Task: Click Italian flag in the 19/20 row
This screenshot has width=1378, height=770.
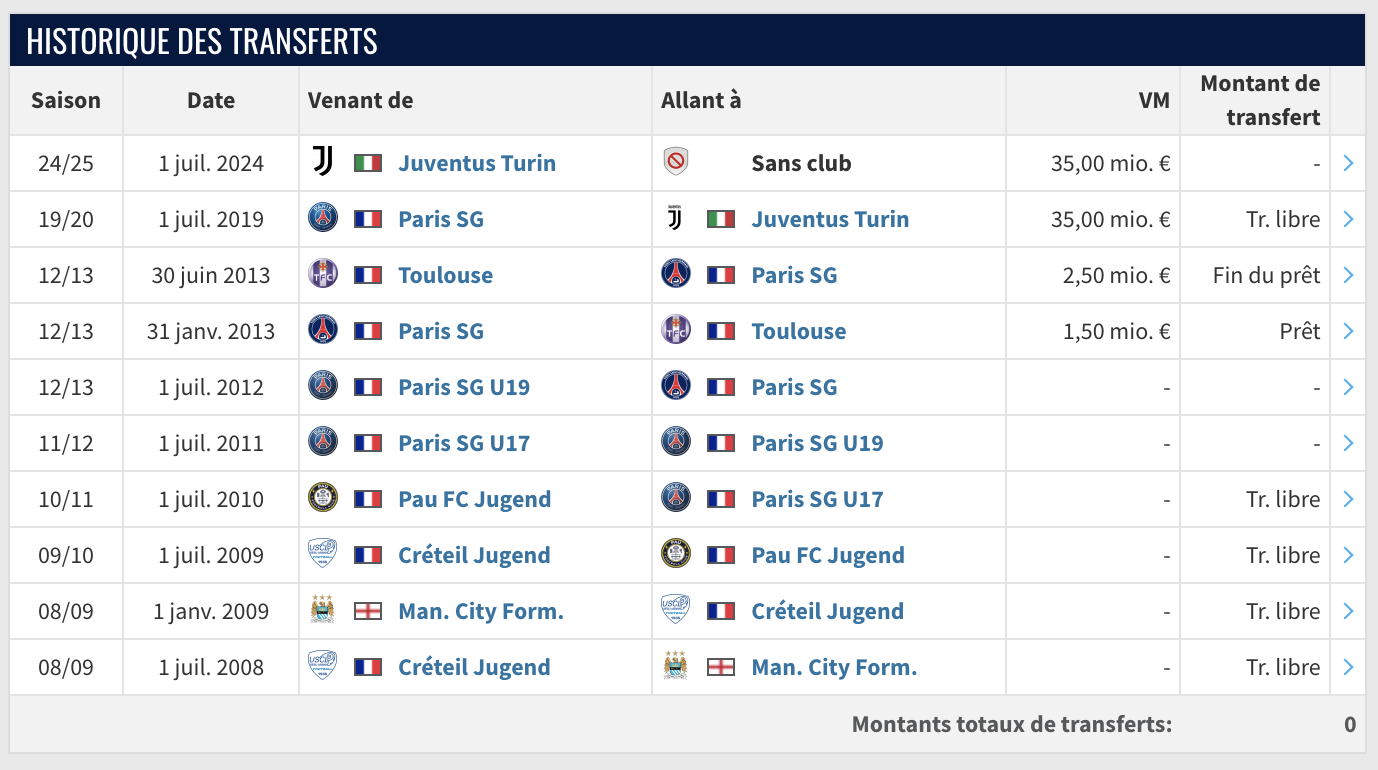Action: (x=721, y=219)
